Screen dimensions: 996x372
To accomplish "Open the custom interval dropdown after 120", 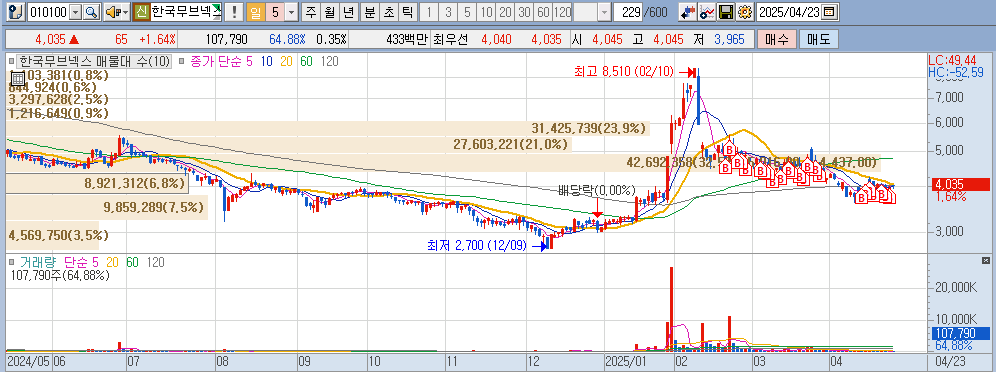I will pos(604,11).
